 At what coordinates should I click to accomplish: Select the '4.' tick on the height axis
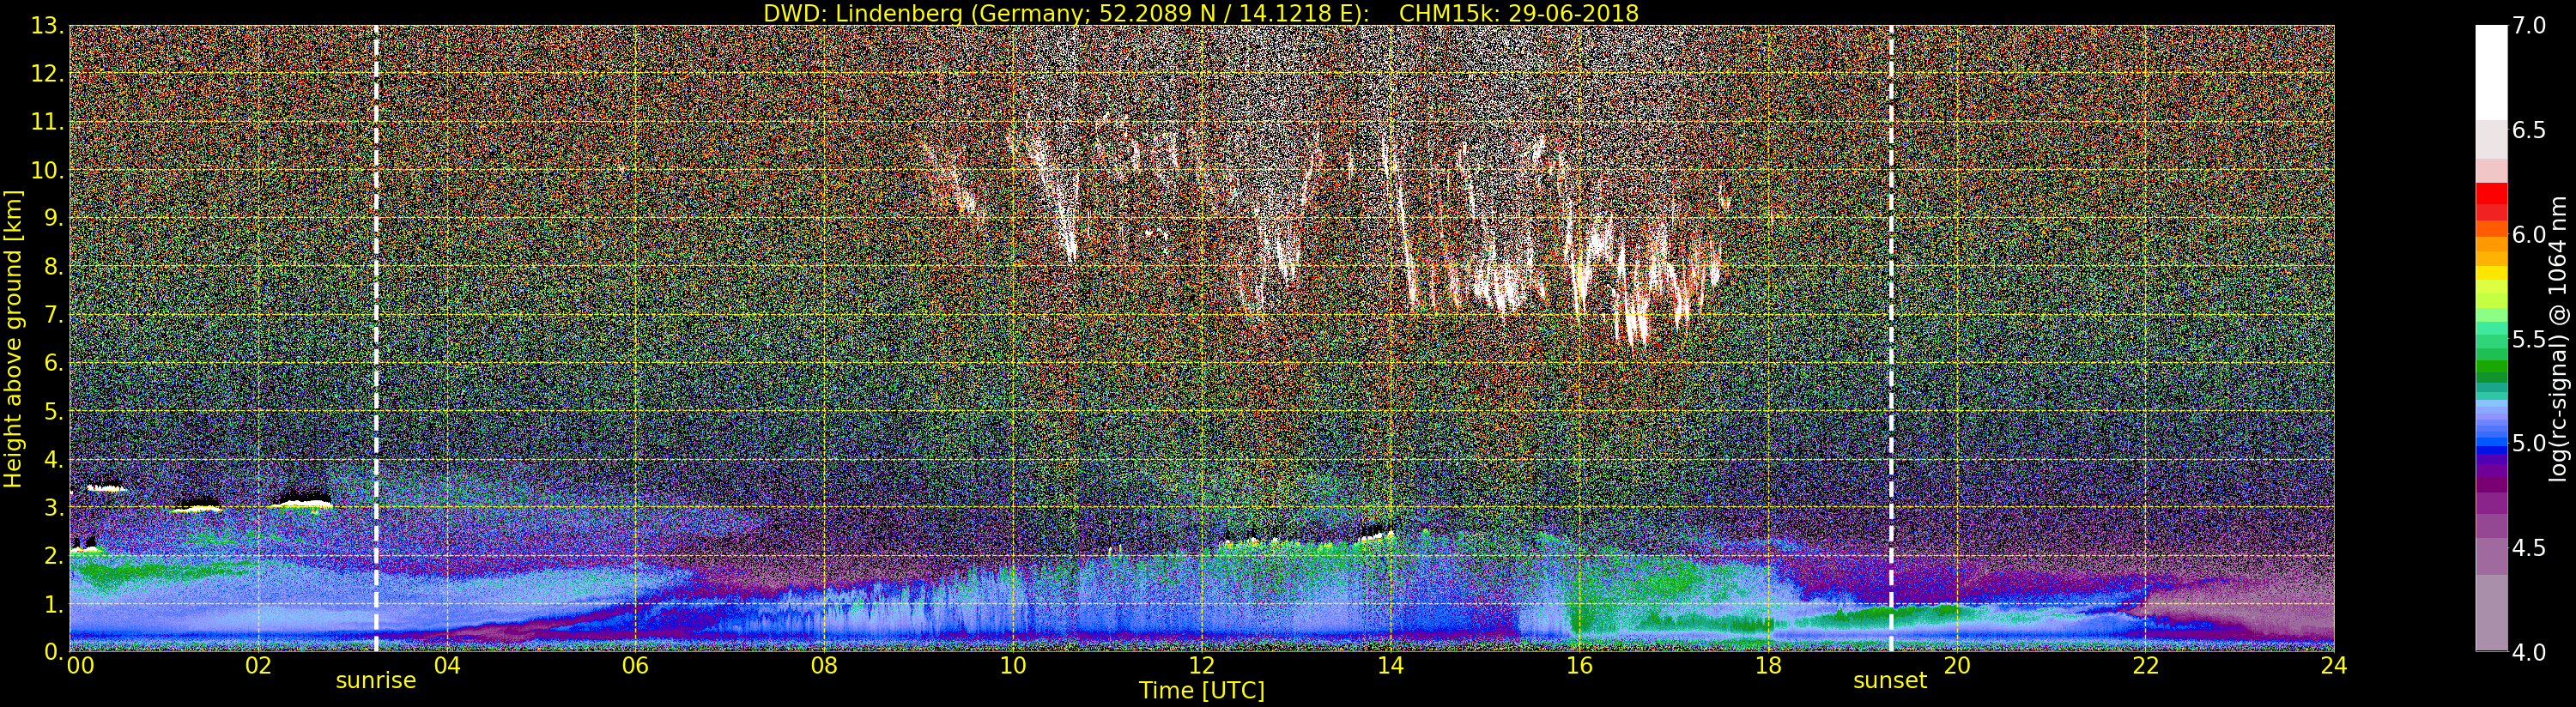tap(54, 459)
